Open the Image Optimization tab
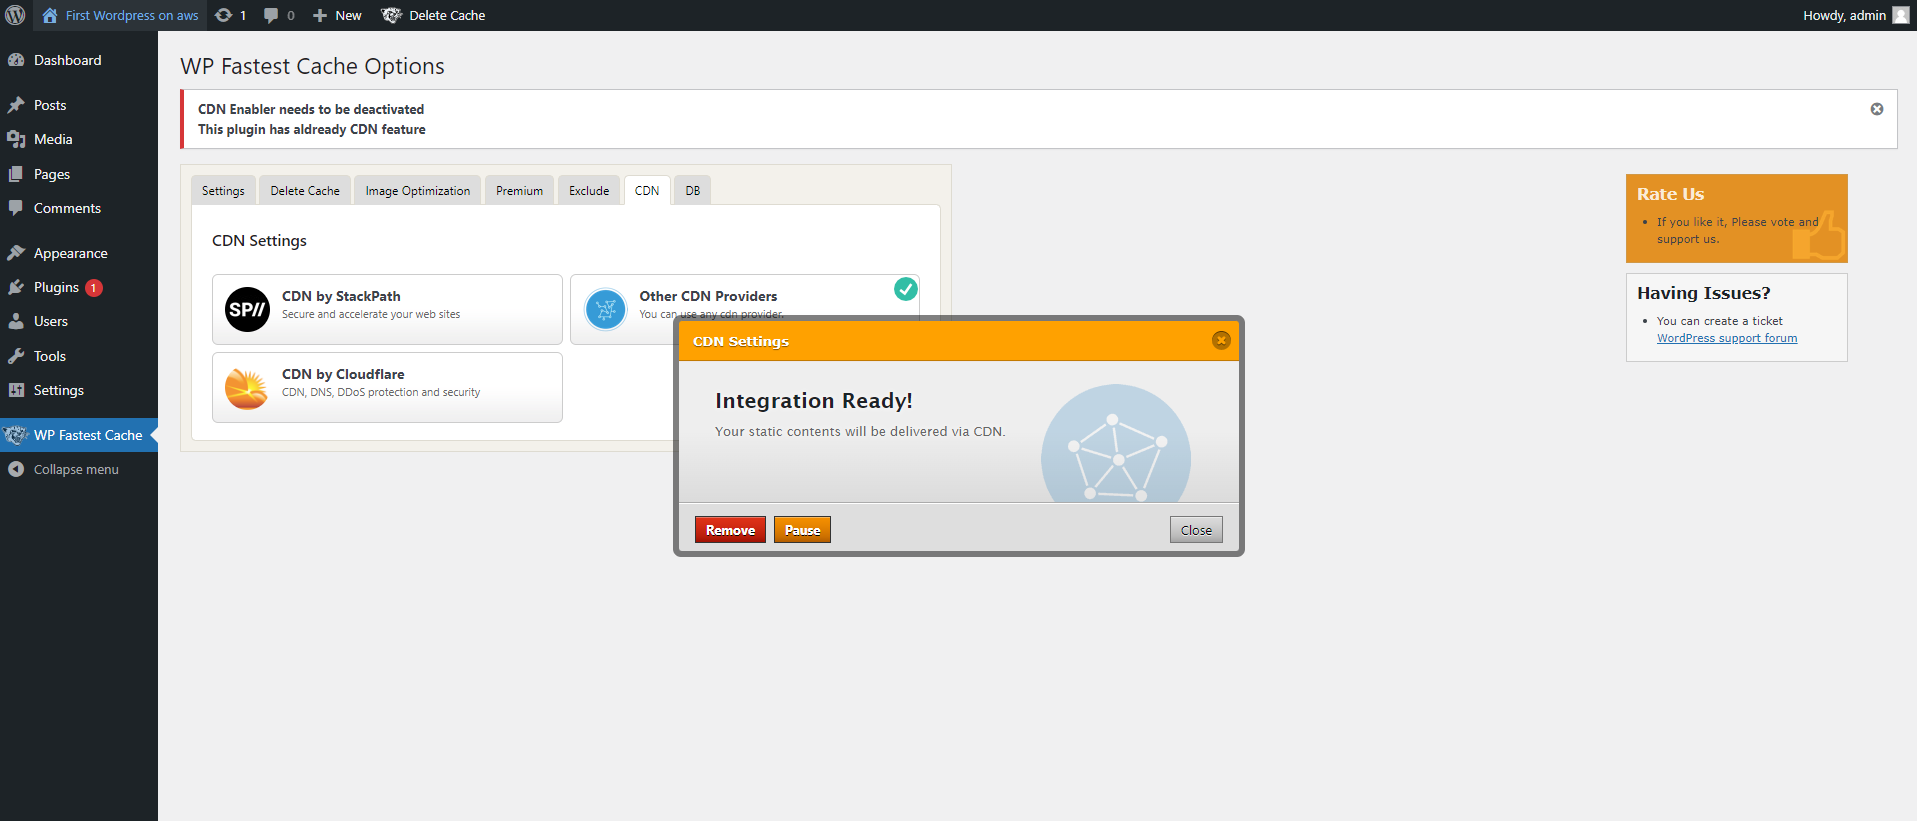Screen dimensions: 1917x821 pos(418,191)
